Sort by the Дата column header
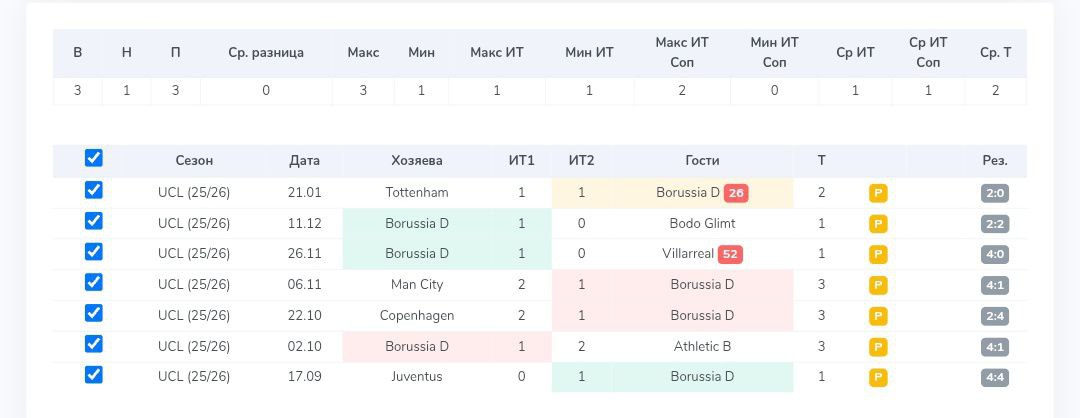Image resolution: width=1080 pixels, height=418 pixels. 304,161
